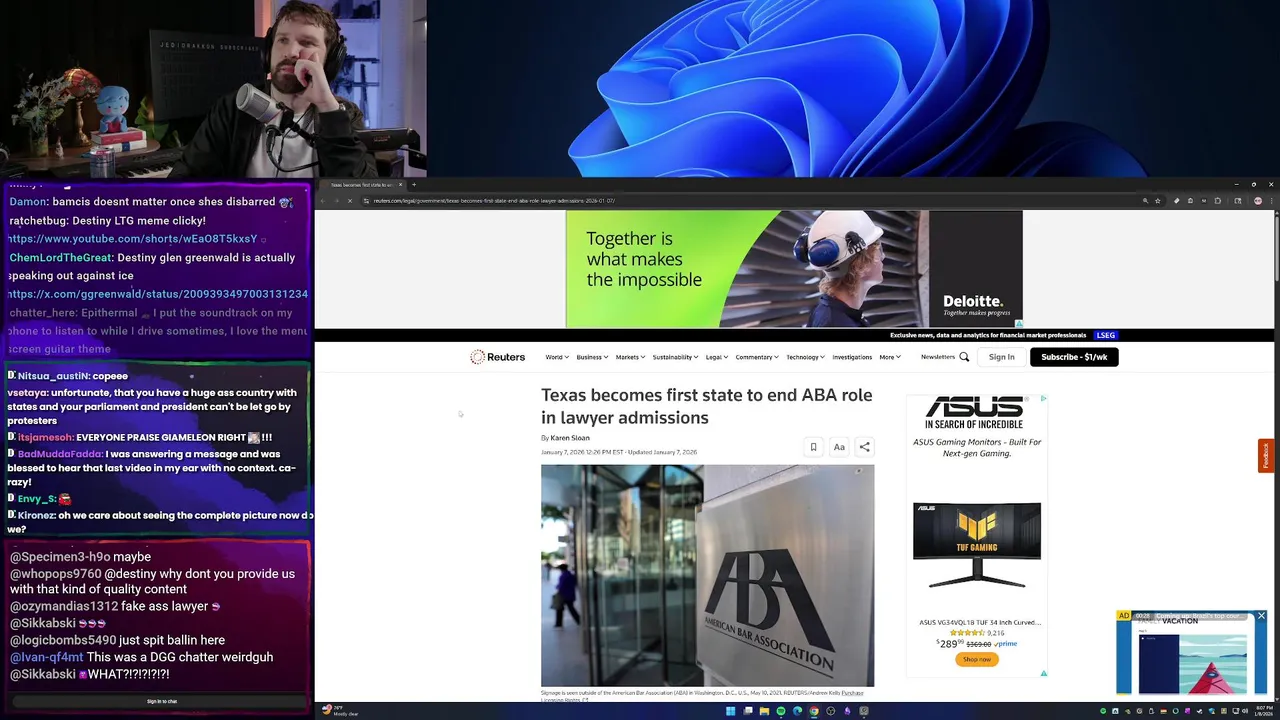This screenshot has width=1280, height=720.
Task: Open the browser three-dot menu
Action: [x=1270, y=201]
